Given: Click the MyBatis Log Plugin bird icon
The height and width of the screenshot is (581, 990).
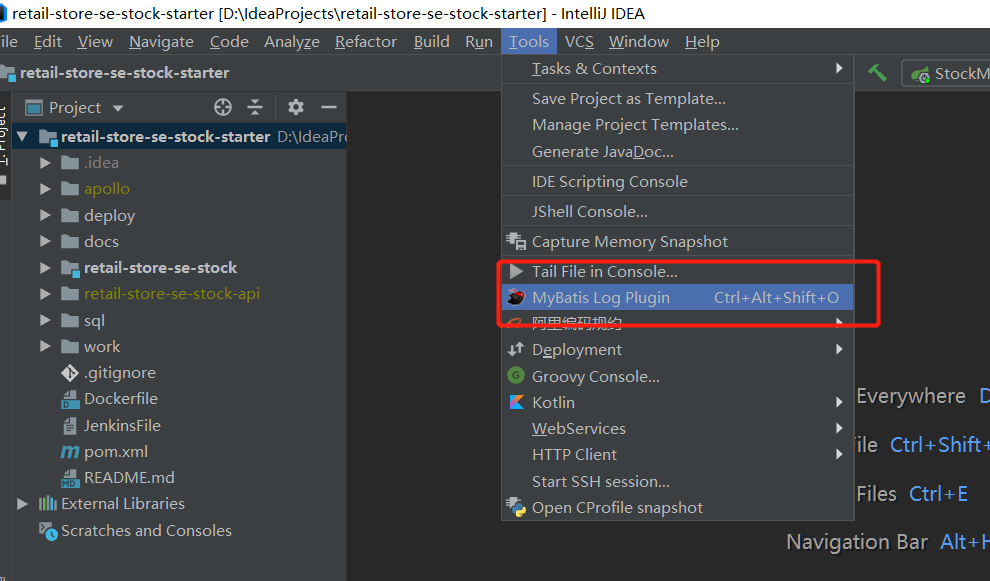Looking at the screenshot, I should pyautogui.click(x=516, y=297).
